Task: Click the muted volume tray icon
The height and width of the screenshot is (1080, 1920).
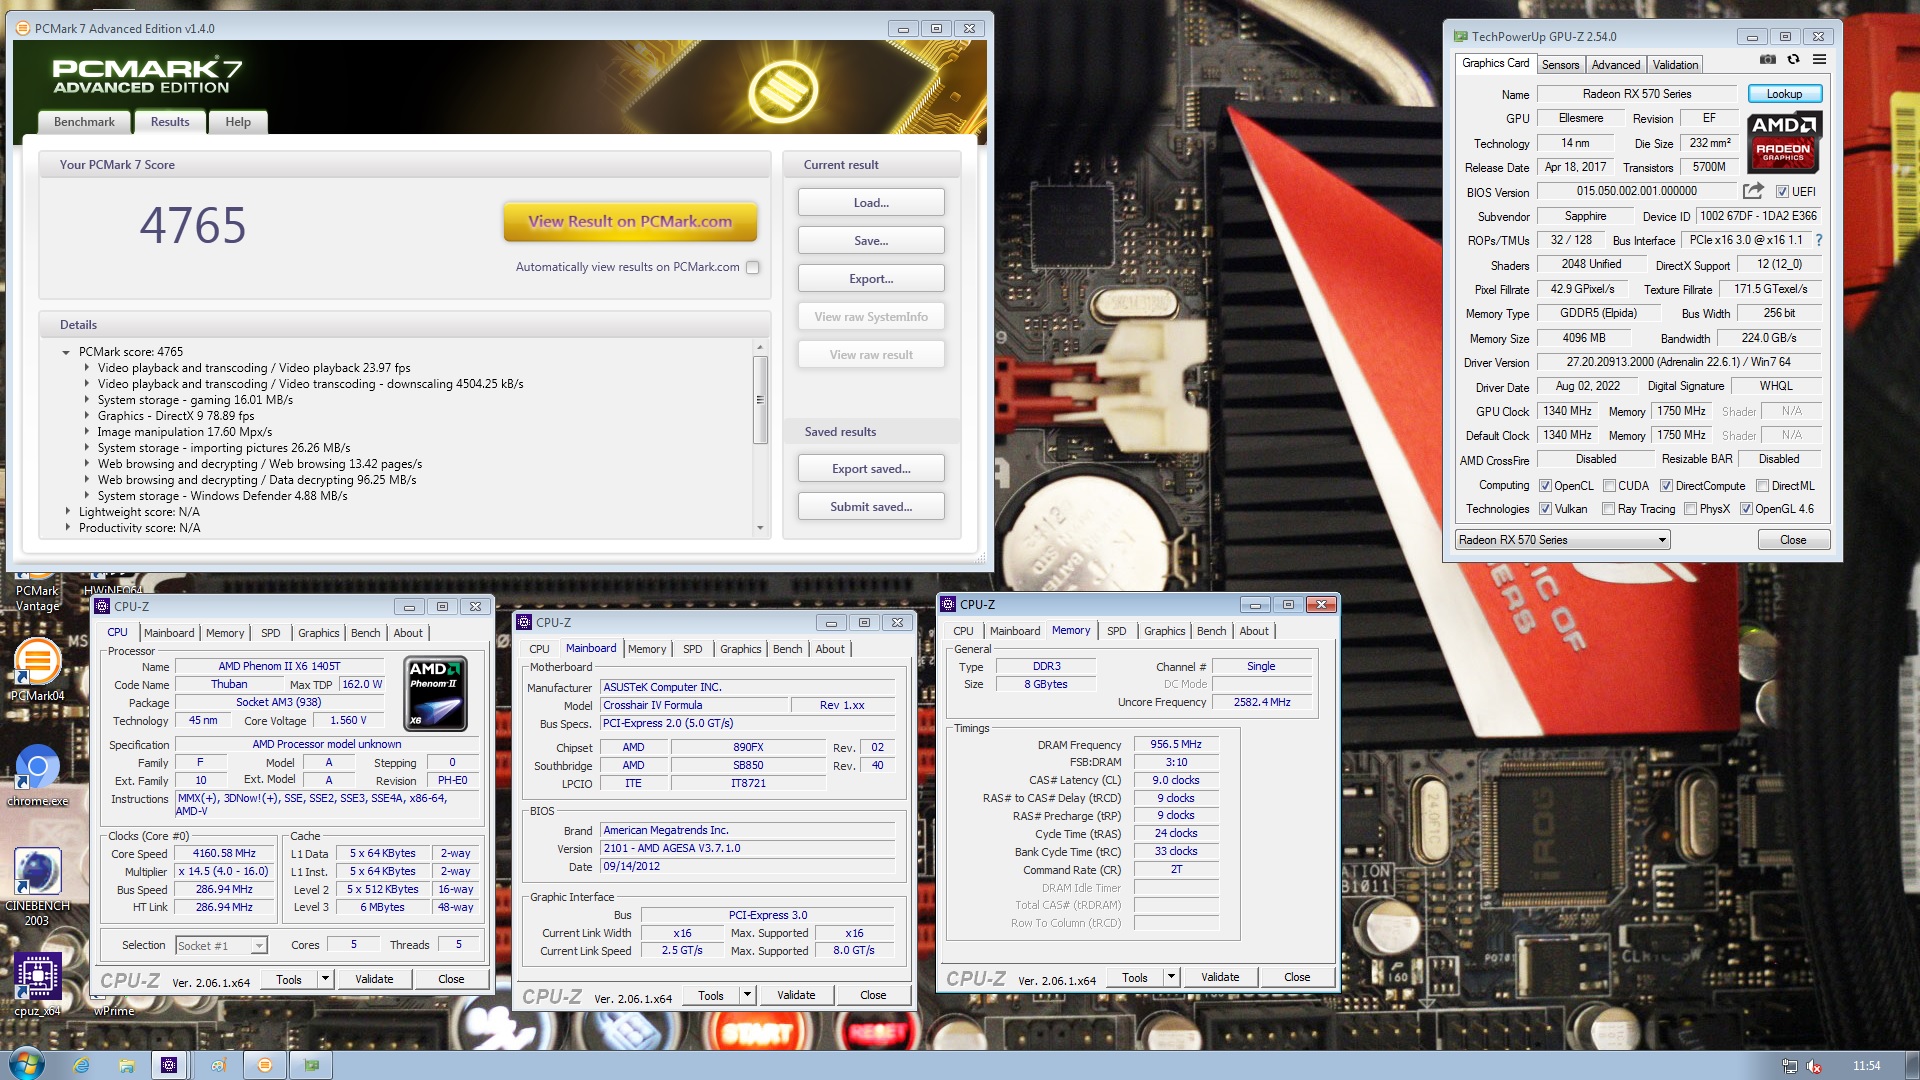Action: 1814,1066
